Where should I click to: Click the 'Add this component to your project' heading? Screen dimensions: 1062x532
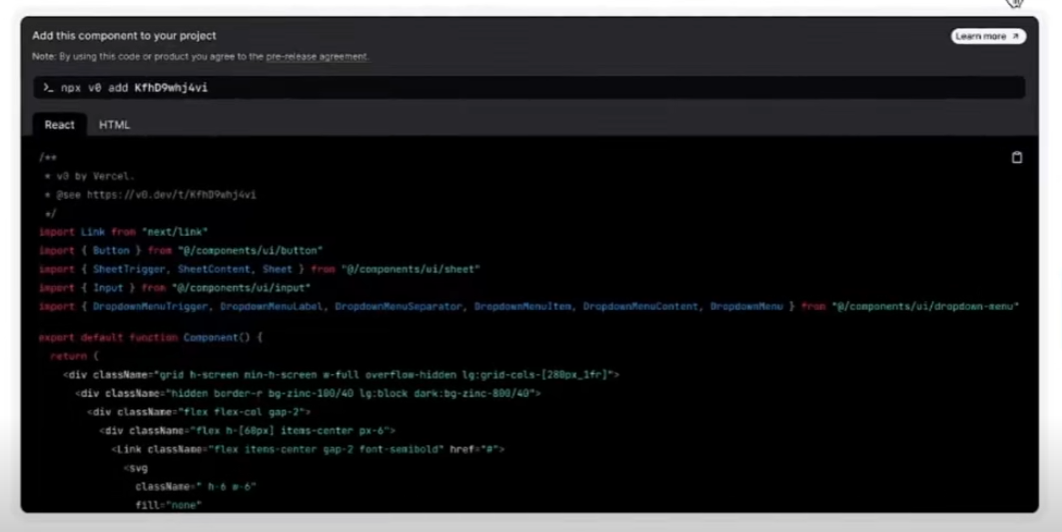click(x=124, y=36)
